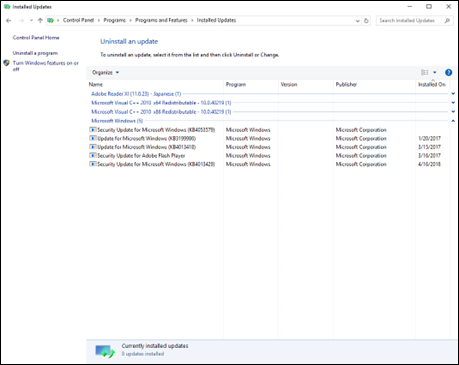Open the Organize menu
Image resolution: width=459 pixels, height=365 pixels.
[105, 72]
